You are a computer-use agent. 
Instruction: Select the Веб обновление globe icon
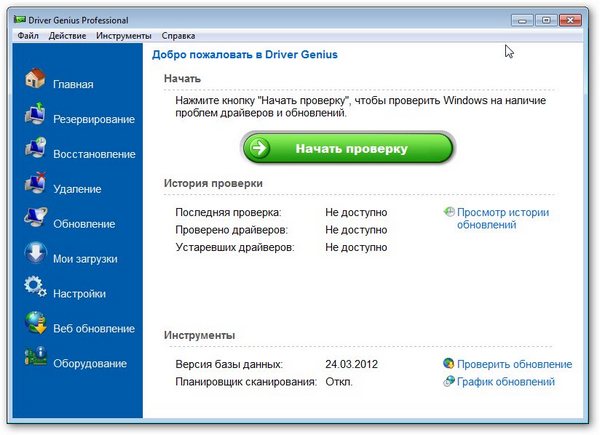coord(34,324)
